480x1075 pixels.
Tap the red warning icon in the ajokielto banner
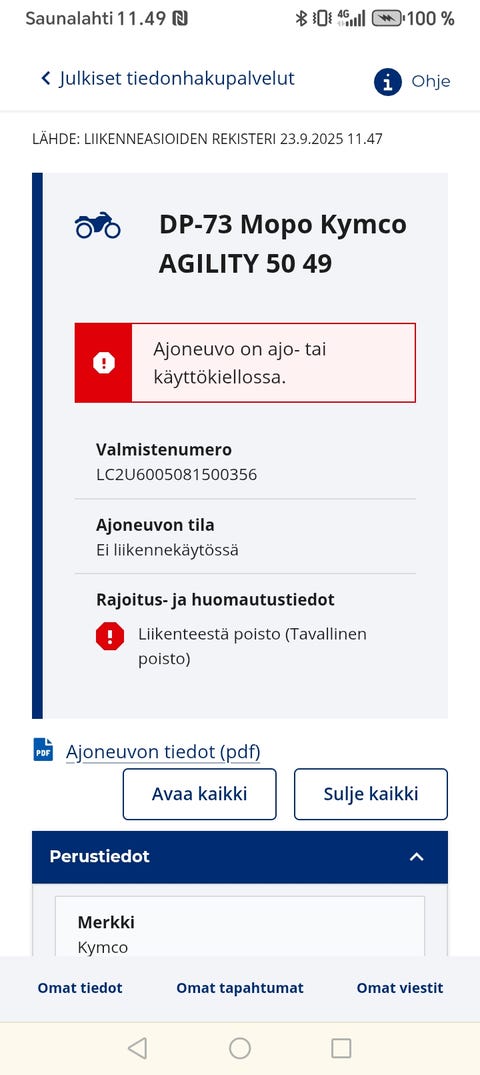coord(104,363)
